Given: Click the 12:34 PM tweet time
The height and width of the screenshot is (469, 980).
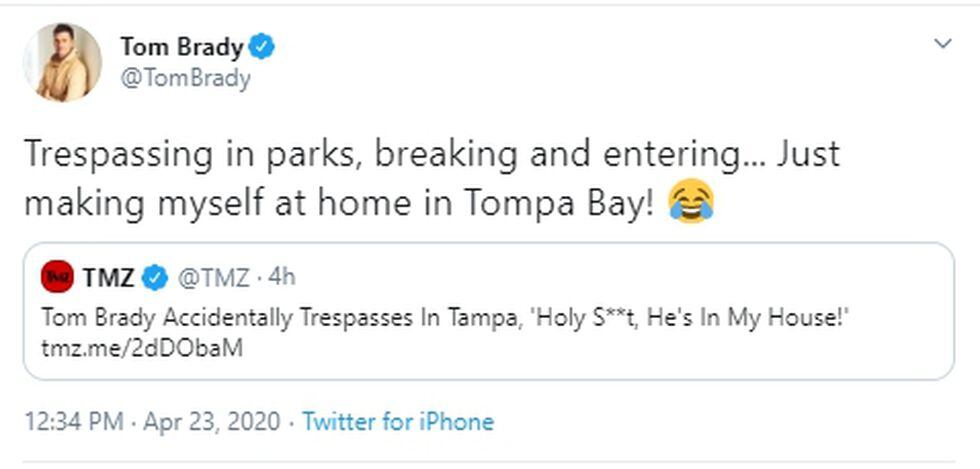Looking at the screenshot, I should (74, 421).
